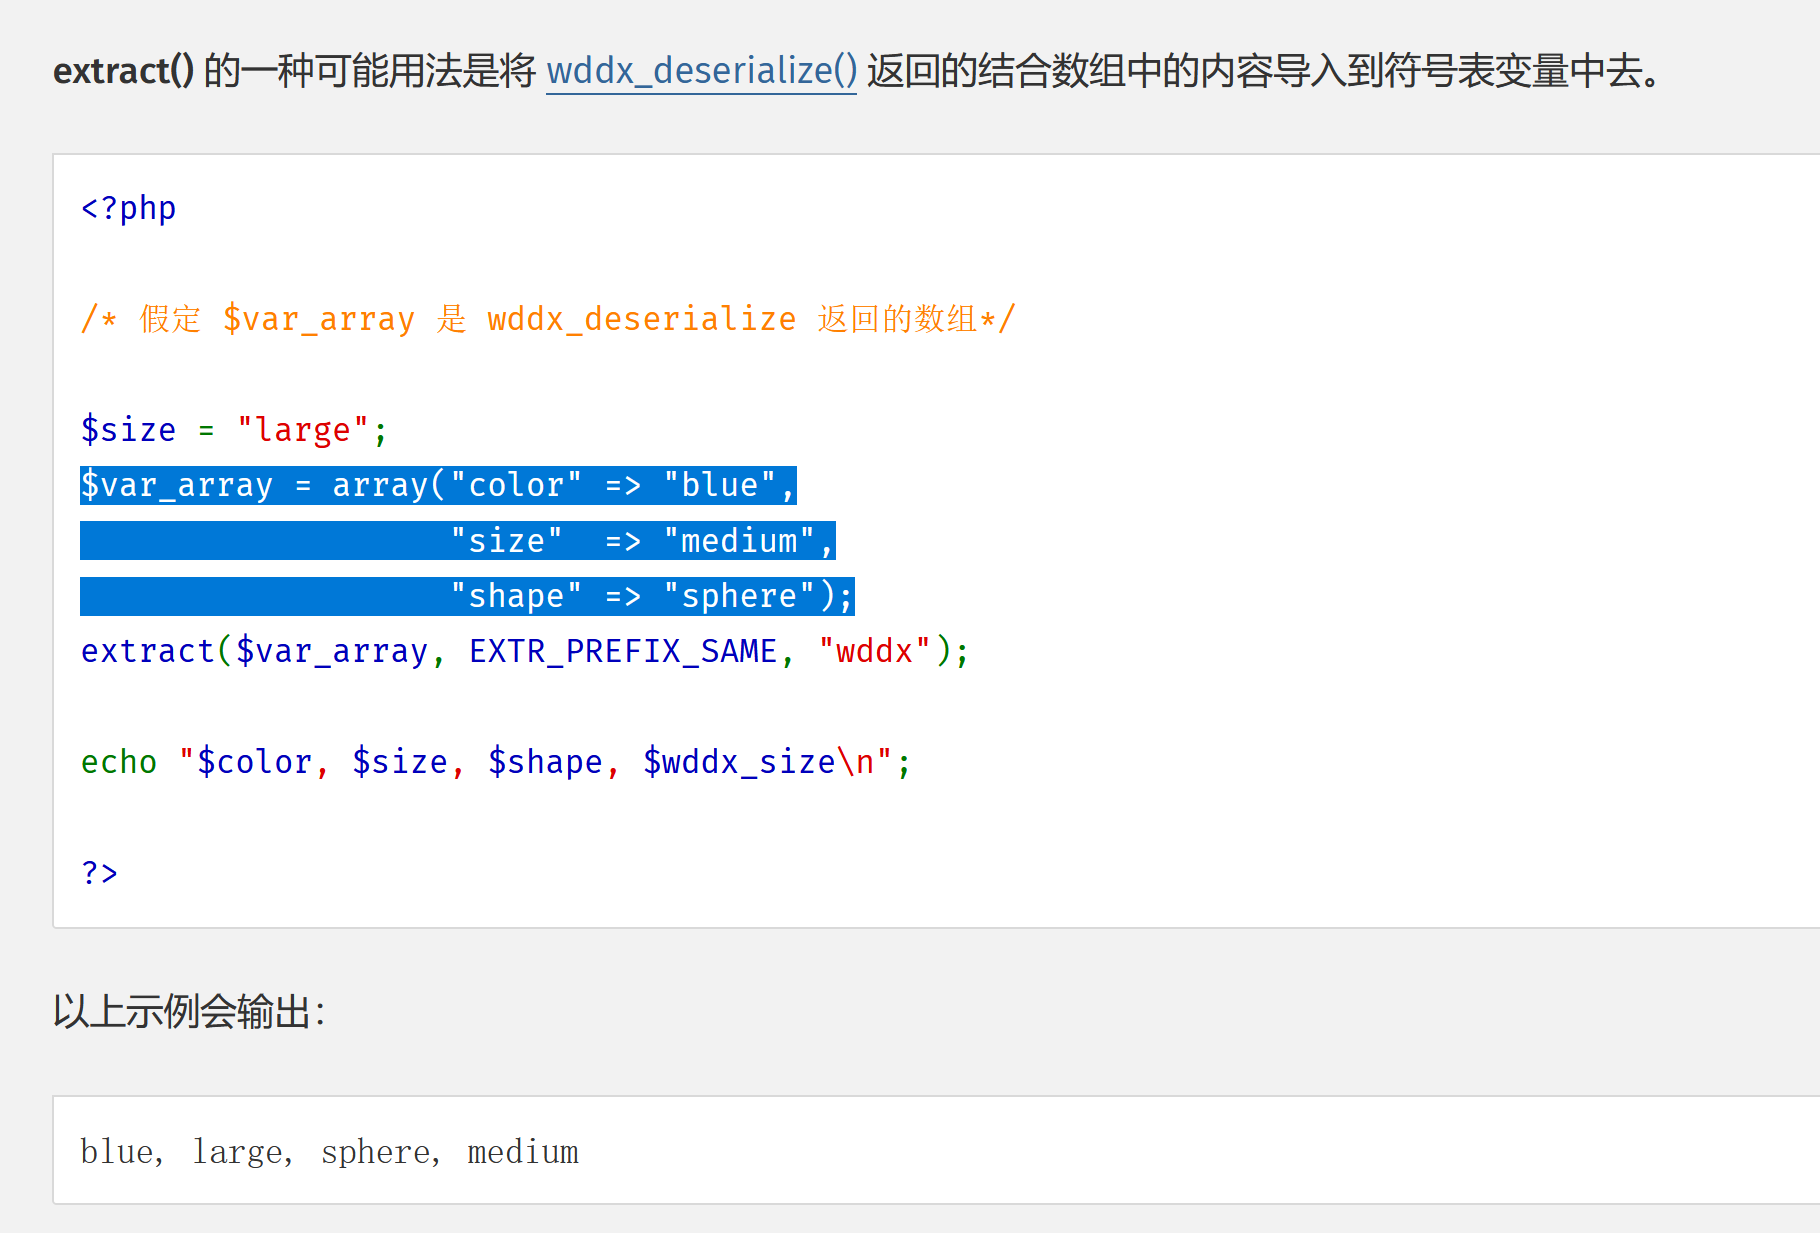Click the <?php opening tag
The height and width of the screenshot is (1233, 1820).
pos(128,208)
